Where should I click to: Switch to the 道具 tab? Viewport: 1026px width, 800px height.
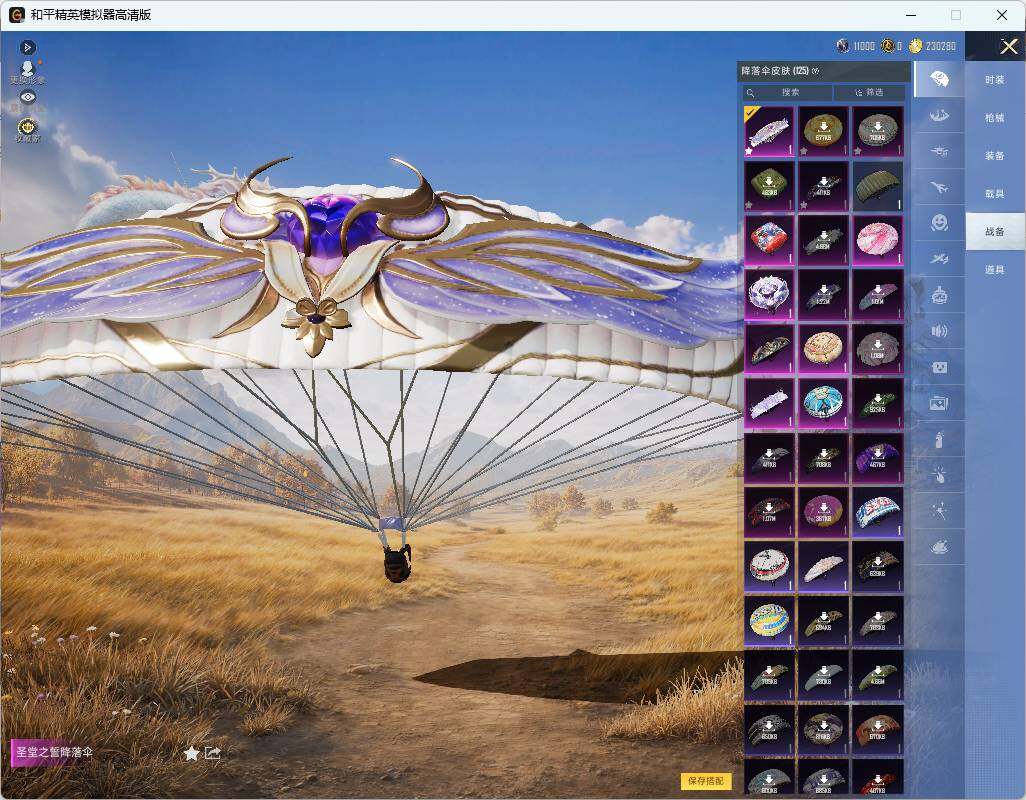[x=995, y=270]
